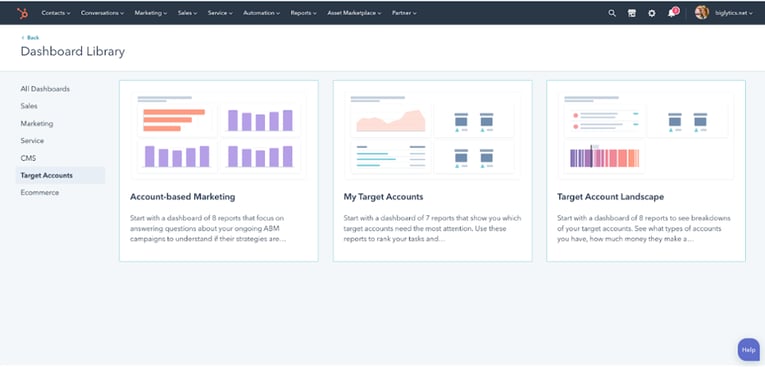Expand the Automation menu
The image size is (765, 367).
261,13
